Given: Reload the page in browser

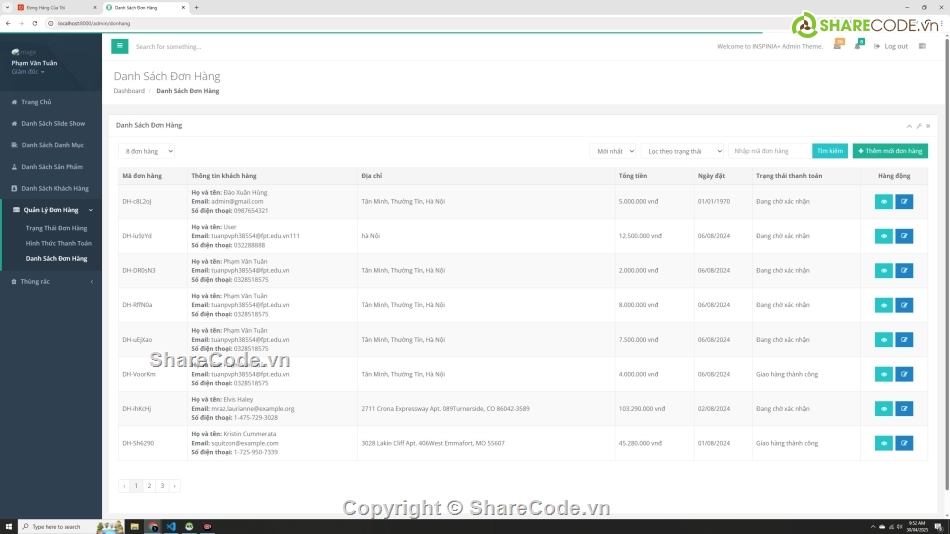Looking at the screenshot, I should pyautogui.click(x=35, y=23).
